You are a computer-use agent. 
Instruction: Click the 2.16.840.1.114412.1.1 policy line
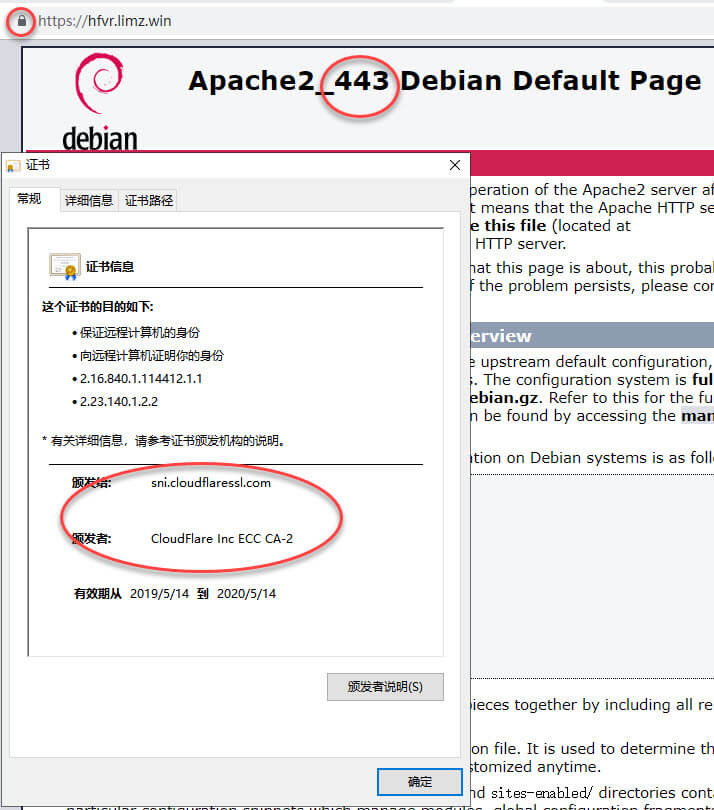point(141,379)
